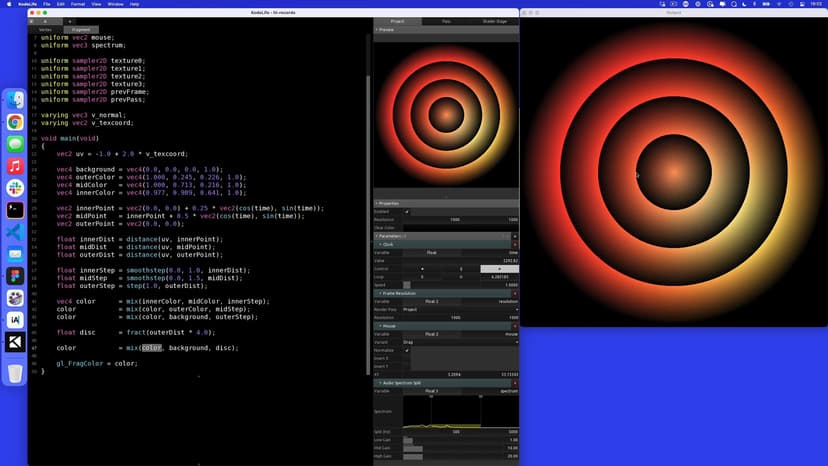Remove the Clock parameter

tap(515, 244)
